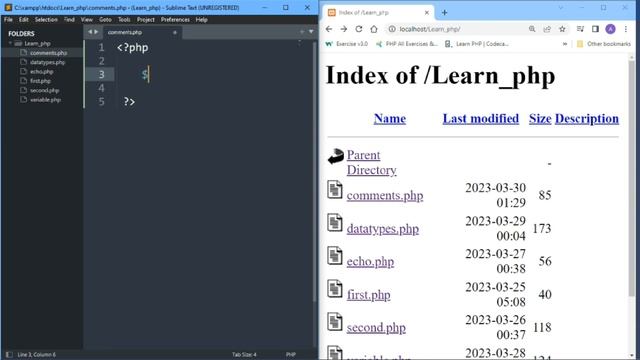The height and width of the screenshot is (360, 640).
Task: Click file icon beside echo.php in listing
Action: [x=335, y=256]
